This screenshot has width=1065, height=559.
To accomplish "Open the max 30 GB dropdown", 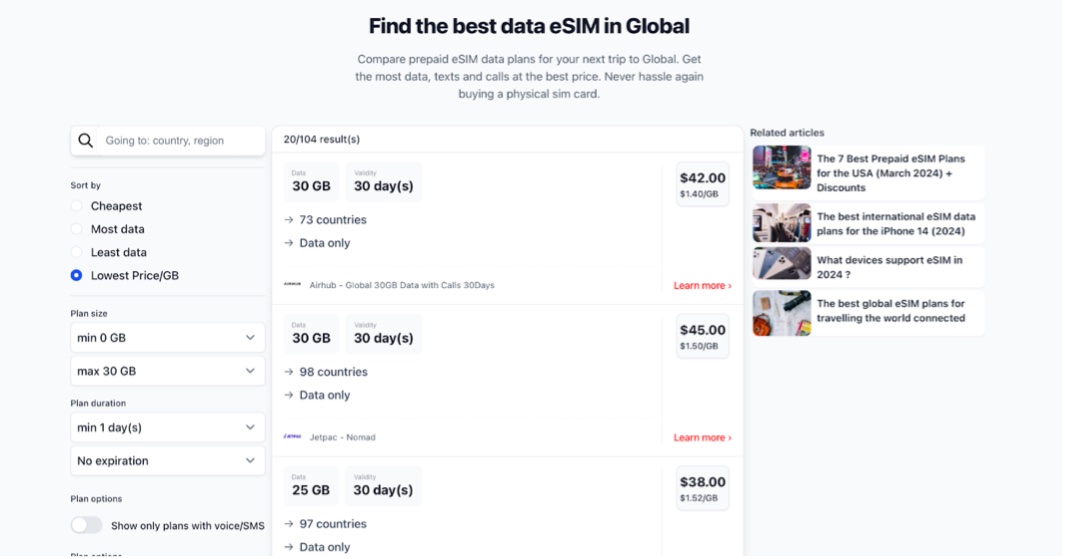I will point(168,371).
